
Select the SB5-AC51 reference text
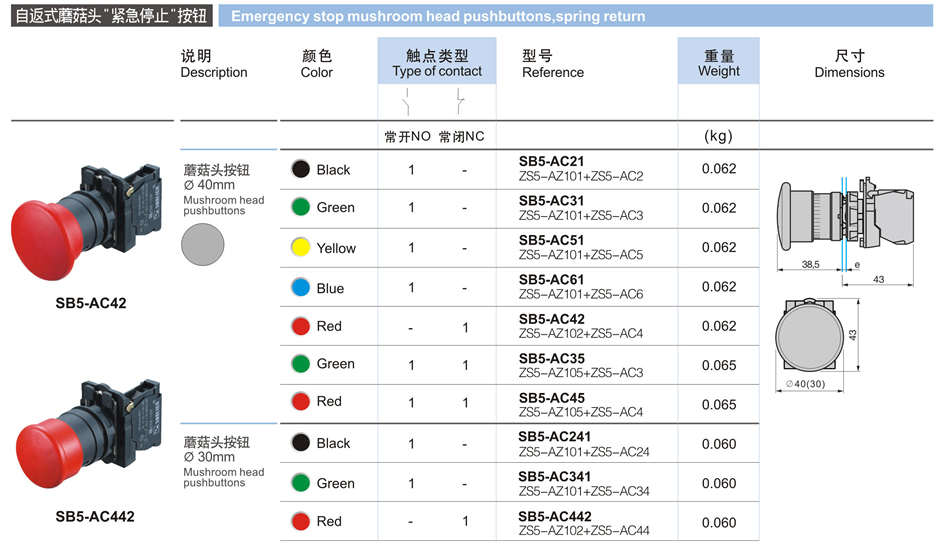552,240
